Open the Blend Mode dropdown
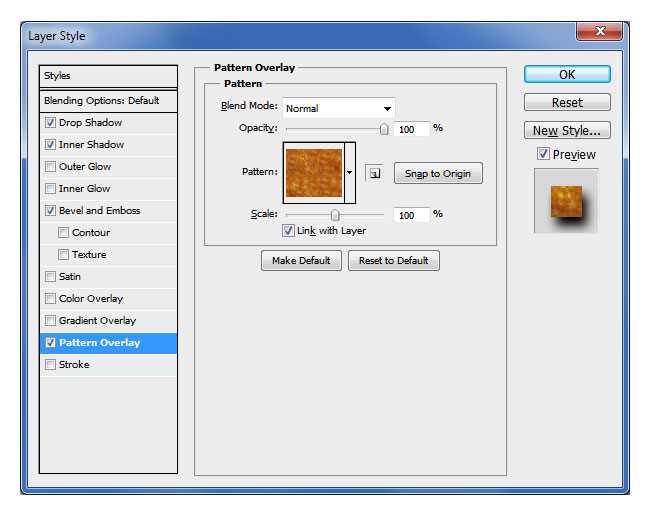This screenshot has width=650, height=513. (339, 109)
